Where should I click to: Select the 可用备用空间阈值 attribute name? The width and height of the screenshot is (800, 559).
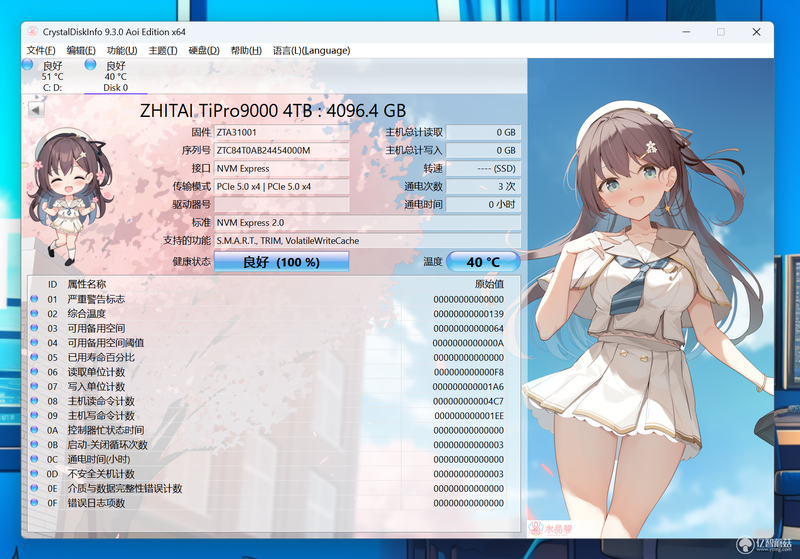(x=106, y=343)
